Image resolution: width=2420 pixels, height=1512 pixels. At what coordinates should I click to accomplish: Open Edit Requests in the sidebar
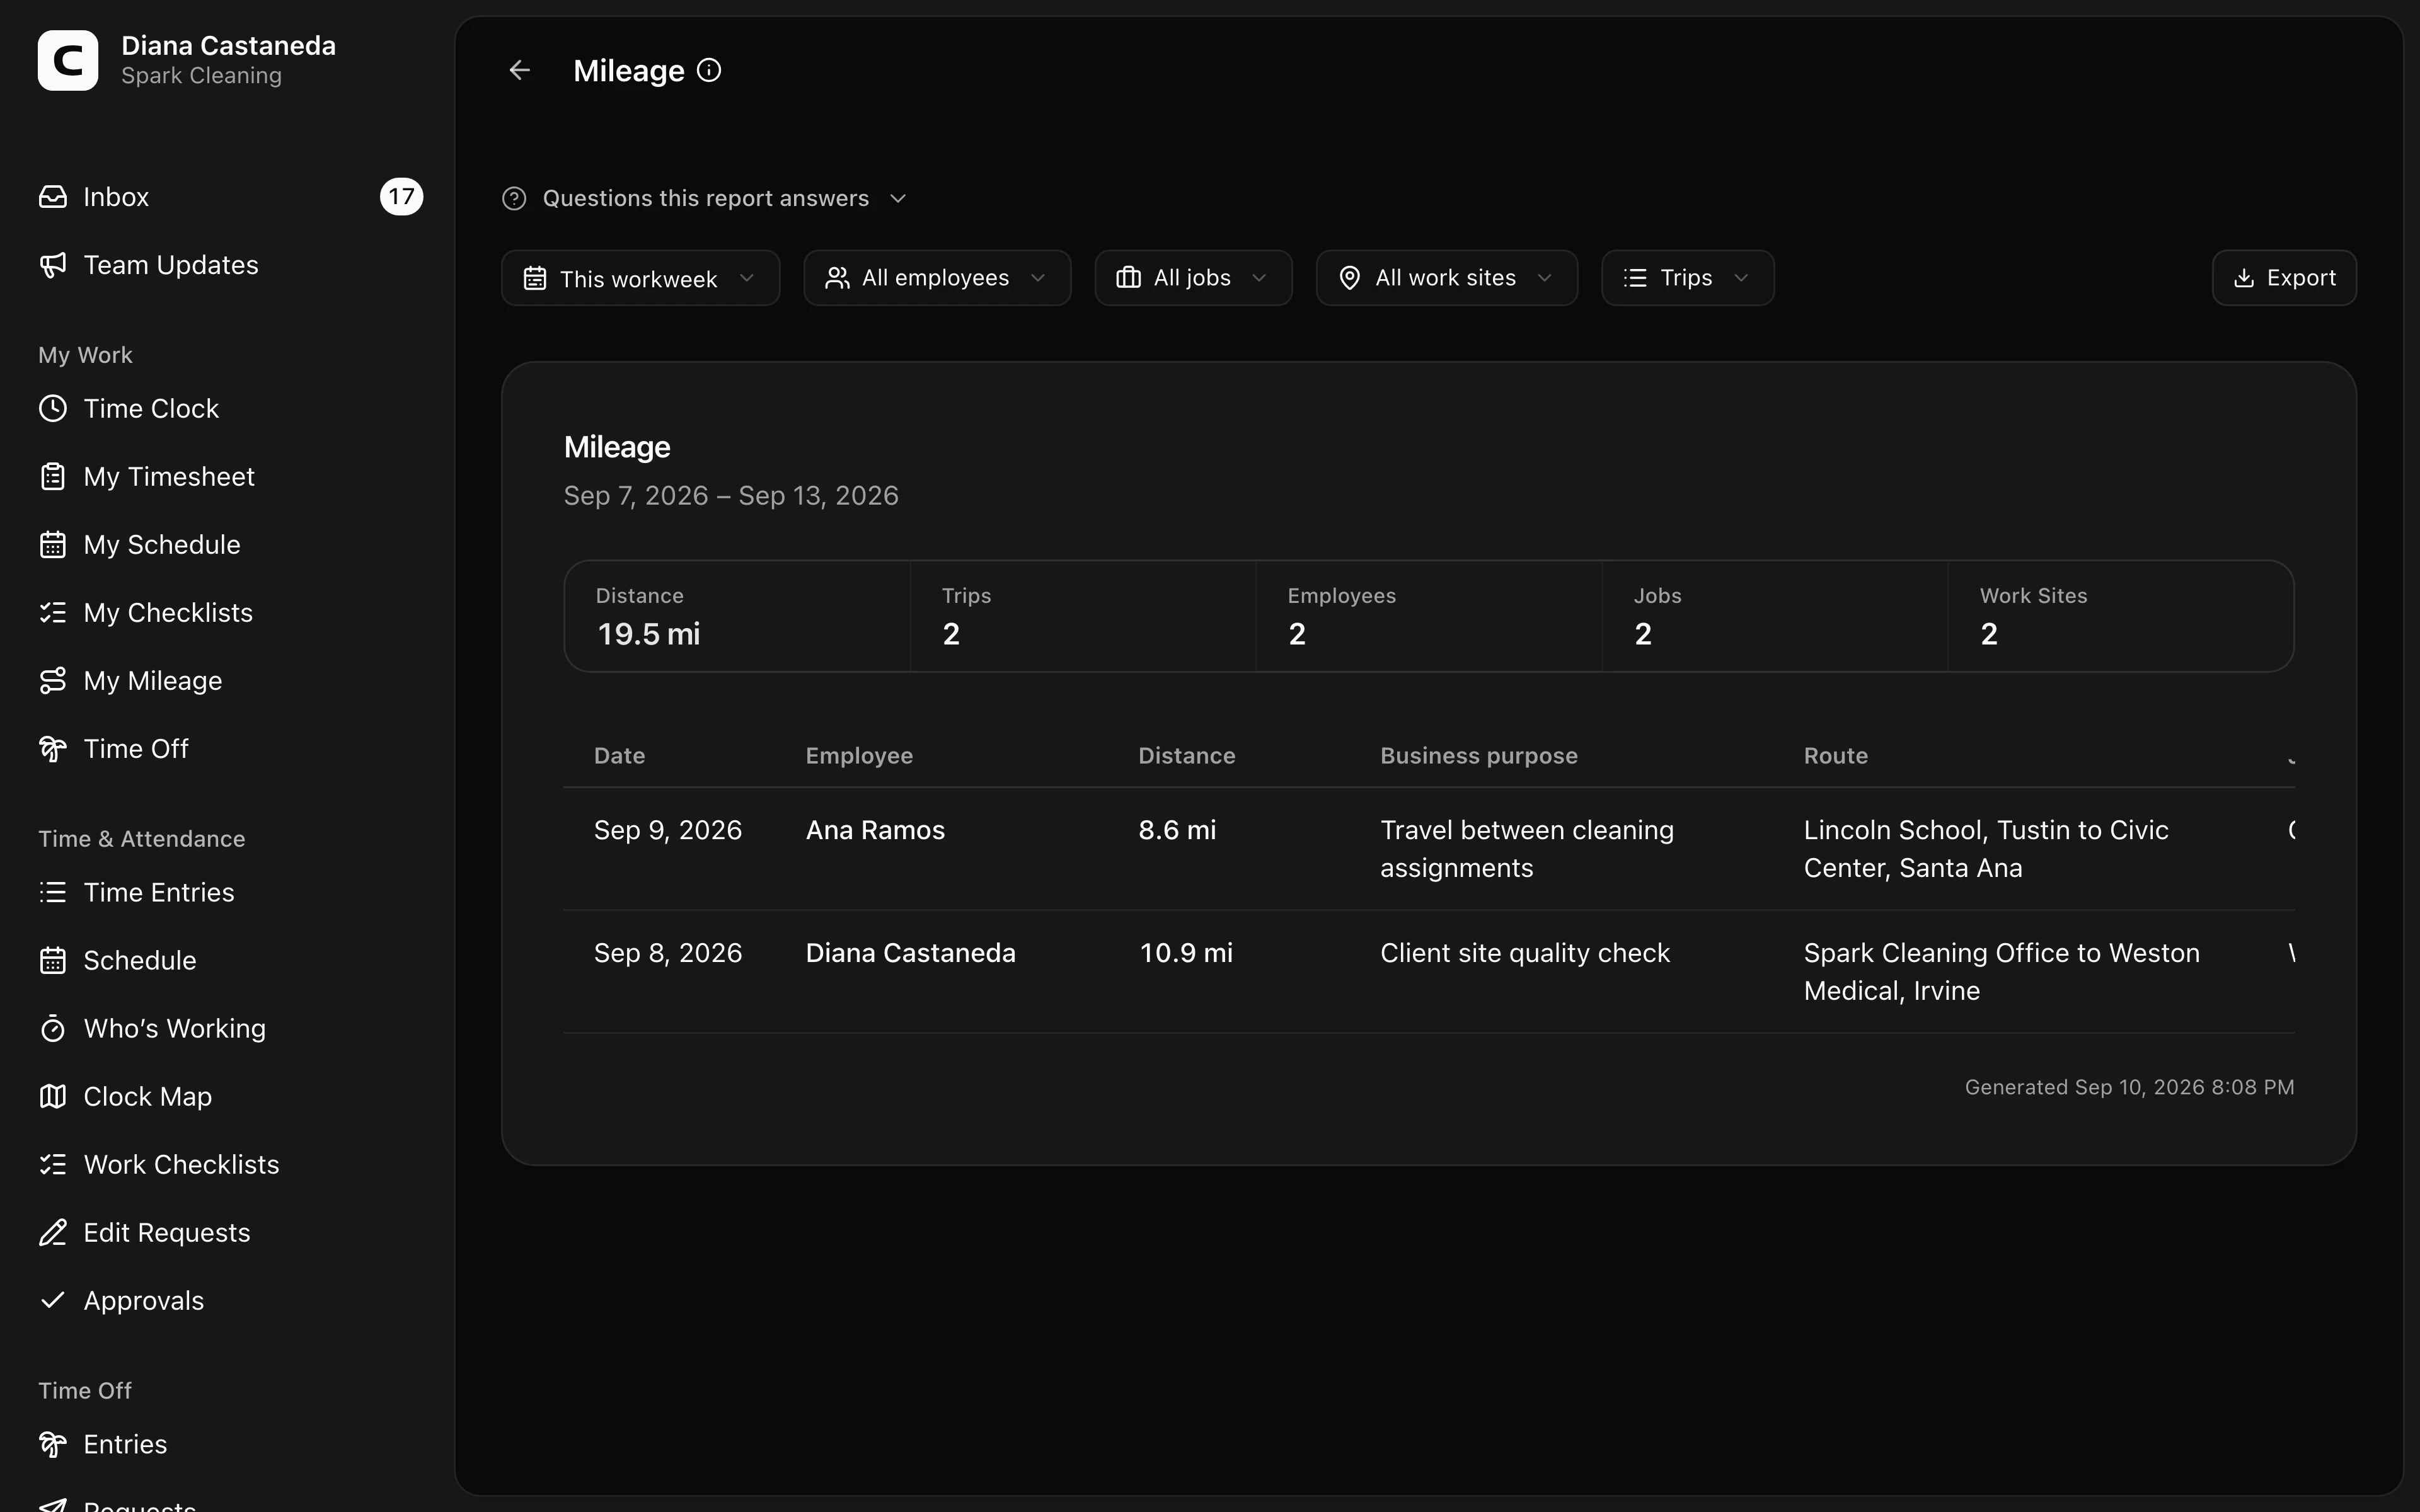(230, 1233)
